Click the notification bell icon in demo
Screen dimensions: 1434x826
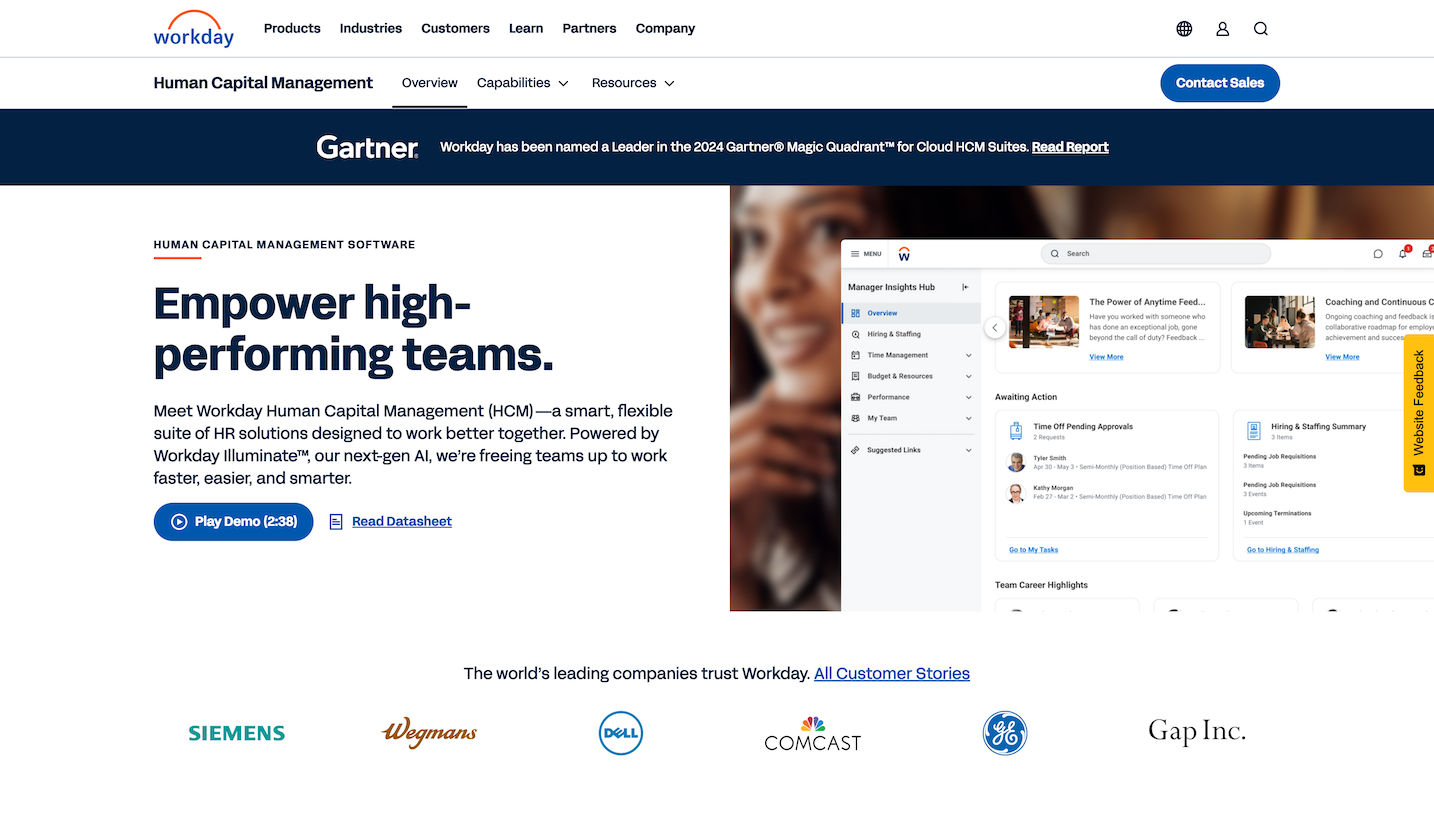(x=1403, y=253)
